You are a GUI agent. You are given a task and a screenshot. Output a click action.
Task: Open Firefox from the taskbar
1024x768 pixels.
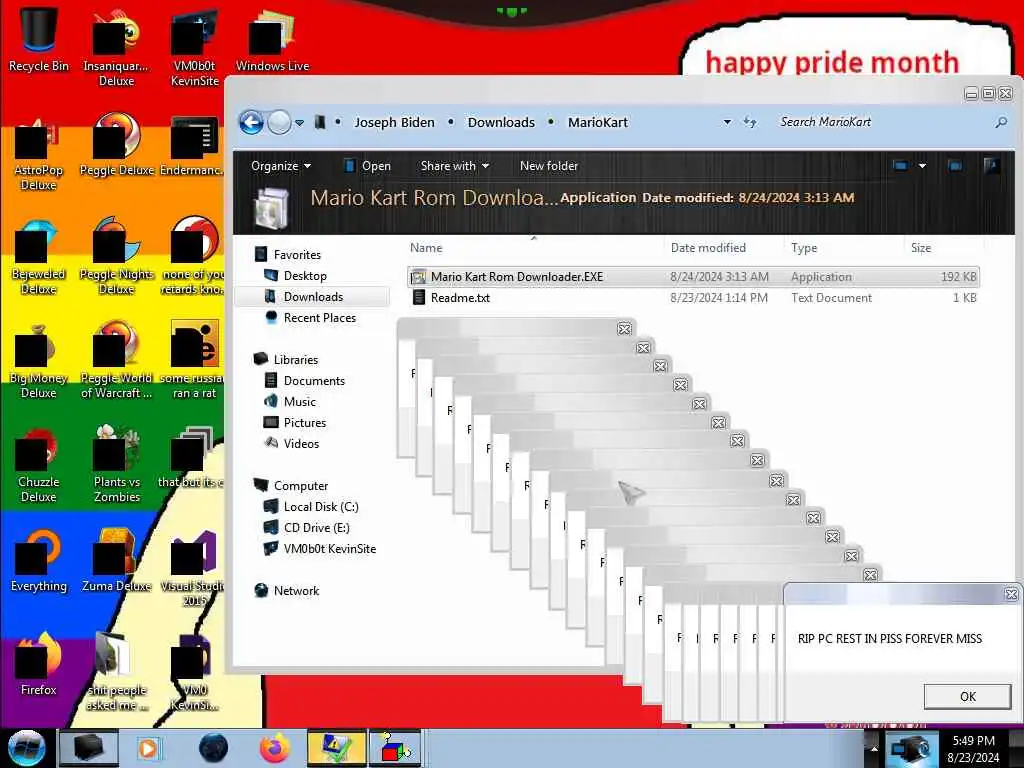coord(275,748)
